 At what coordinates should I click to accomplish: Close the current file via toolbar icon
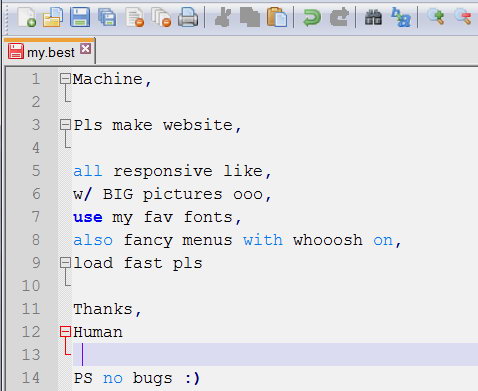coord(135,17)
